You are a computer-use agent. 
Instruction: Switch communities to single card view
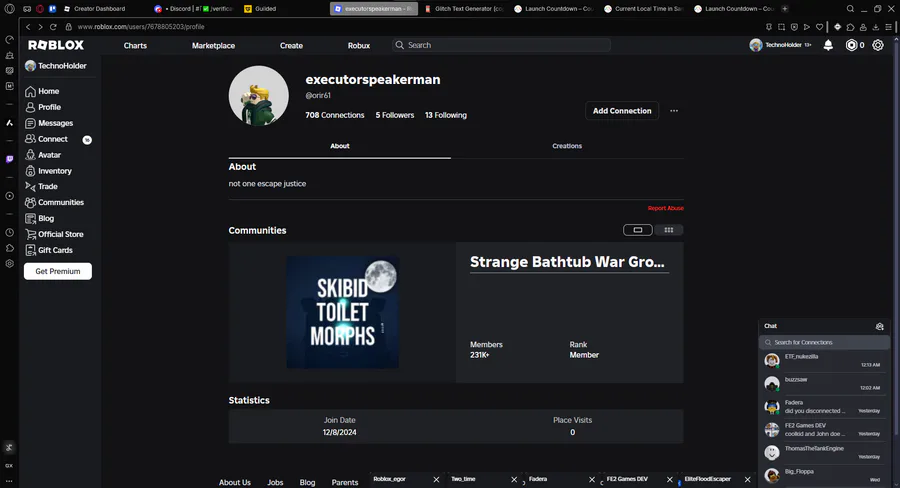[638, 230]
